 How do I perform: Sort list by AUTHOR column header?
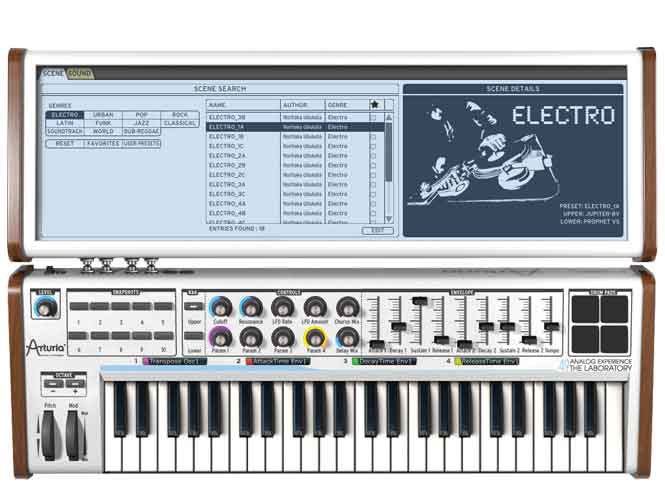pos(303,104)
